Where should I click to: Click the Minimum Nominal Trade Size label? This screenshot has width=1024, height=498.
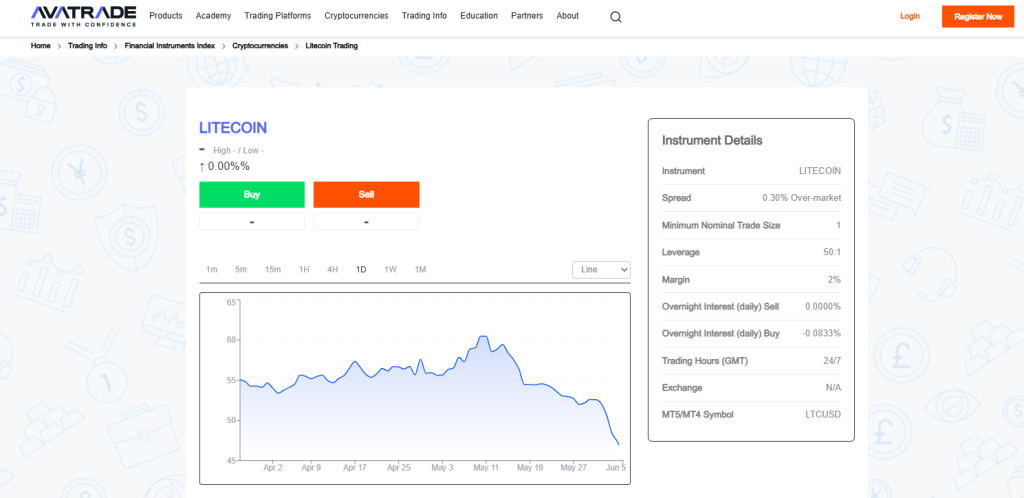coord(721,225)
